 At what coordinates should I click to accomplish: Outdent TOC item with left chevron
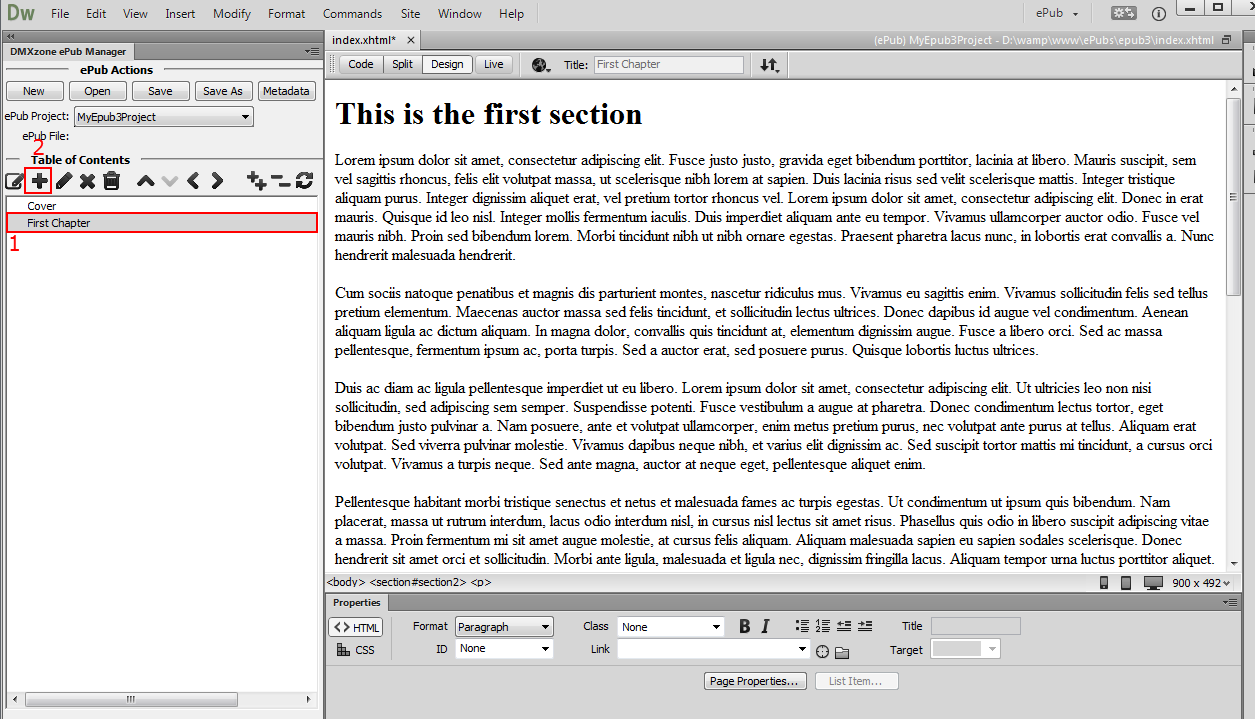[194, 181]
